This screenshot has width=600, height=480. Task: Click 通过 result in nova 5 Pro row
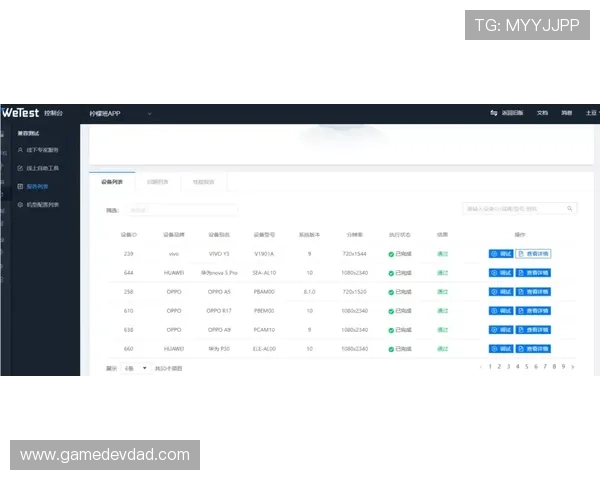click(443, 273)
